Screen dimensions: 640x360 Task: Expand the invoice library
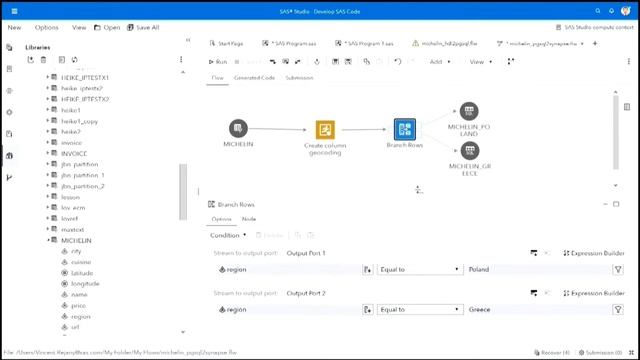tap(47, 142)
